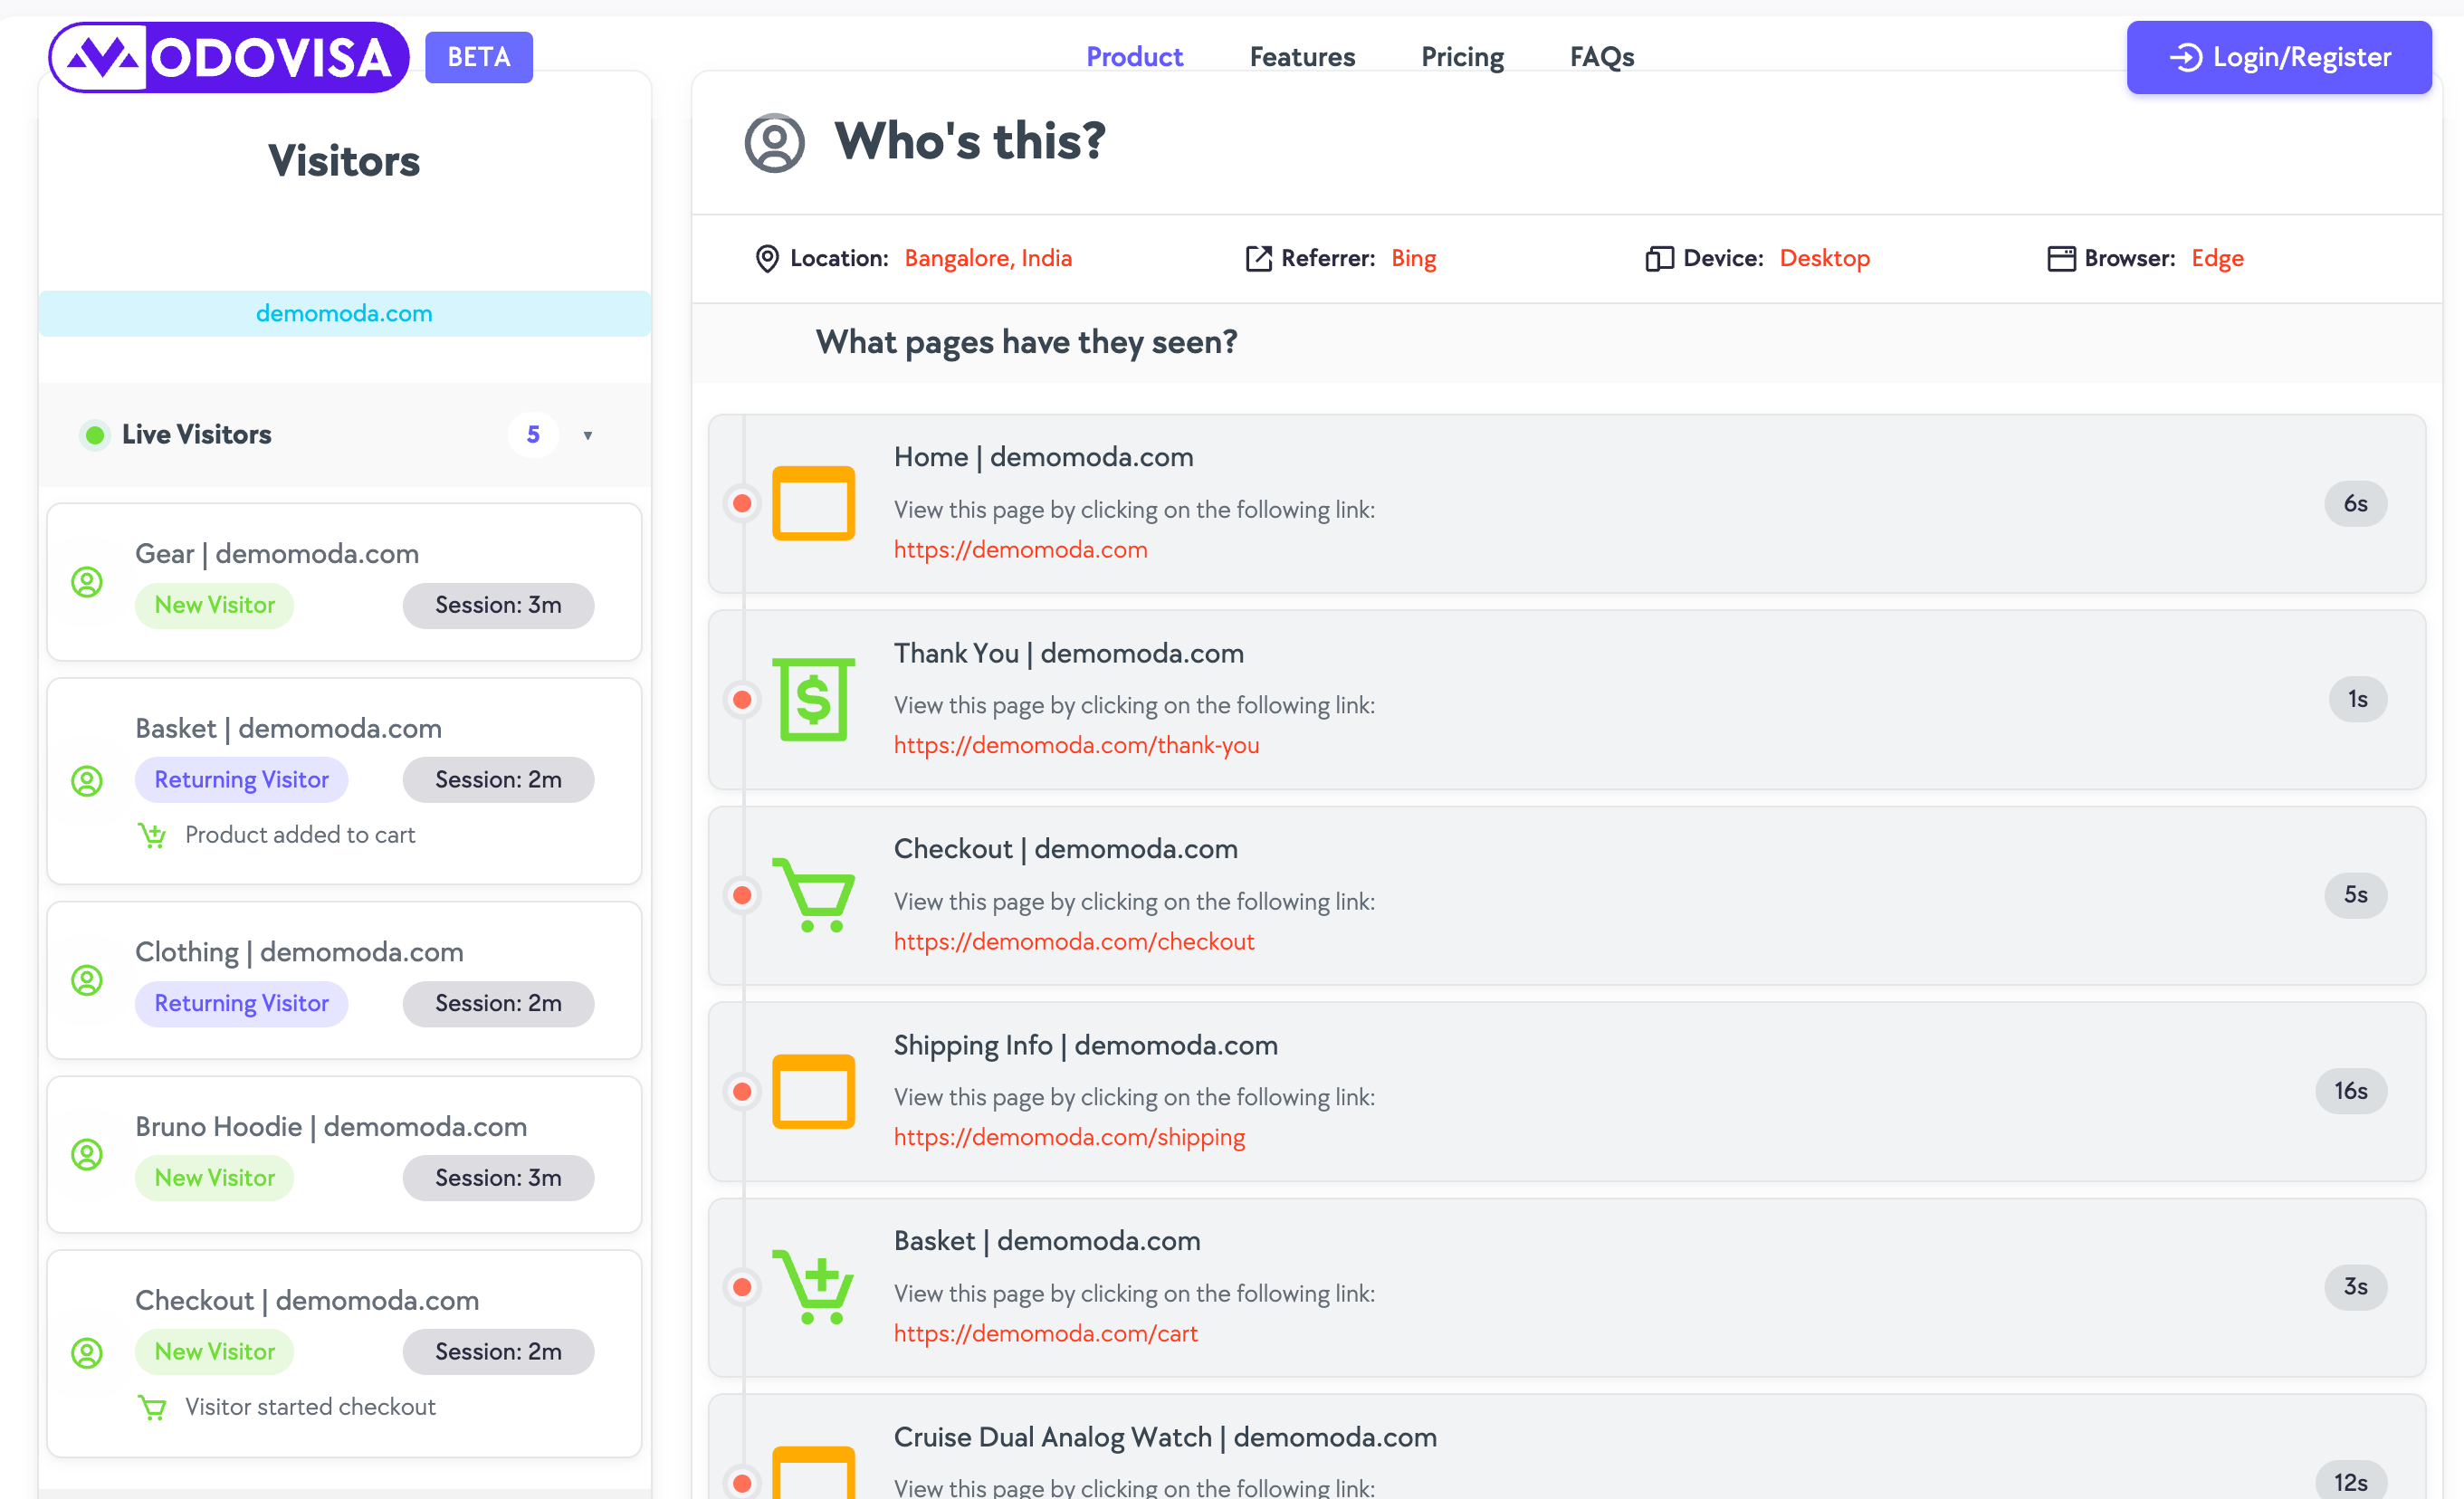Click the green cart Checkout page icon

[x=813, y=894]
